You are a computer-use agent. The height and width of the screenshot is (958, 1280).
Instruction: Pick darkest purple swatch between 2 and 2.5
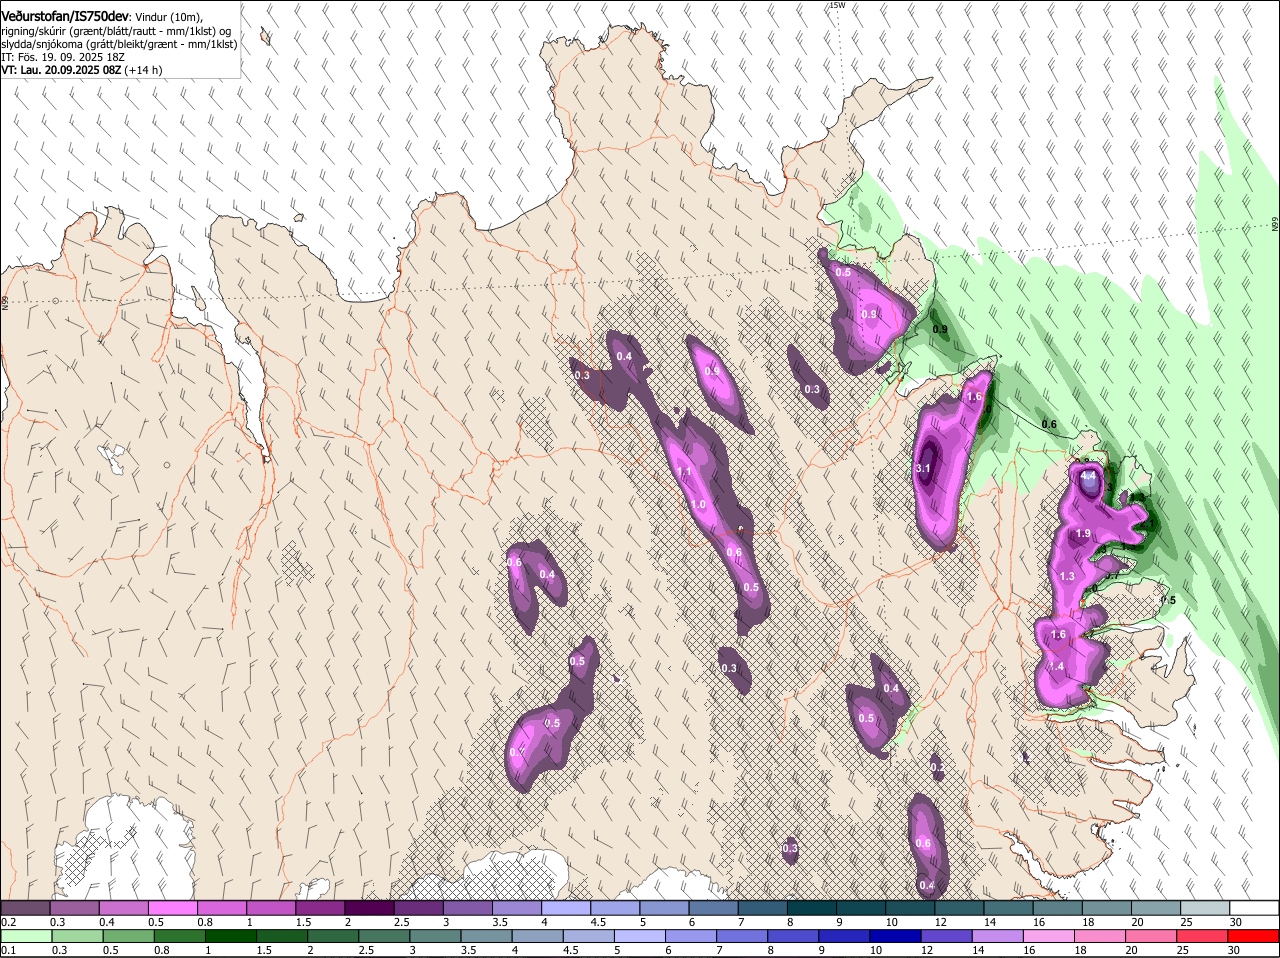[370, 908]
